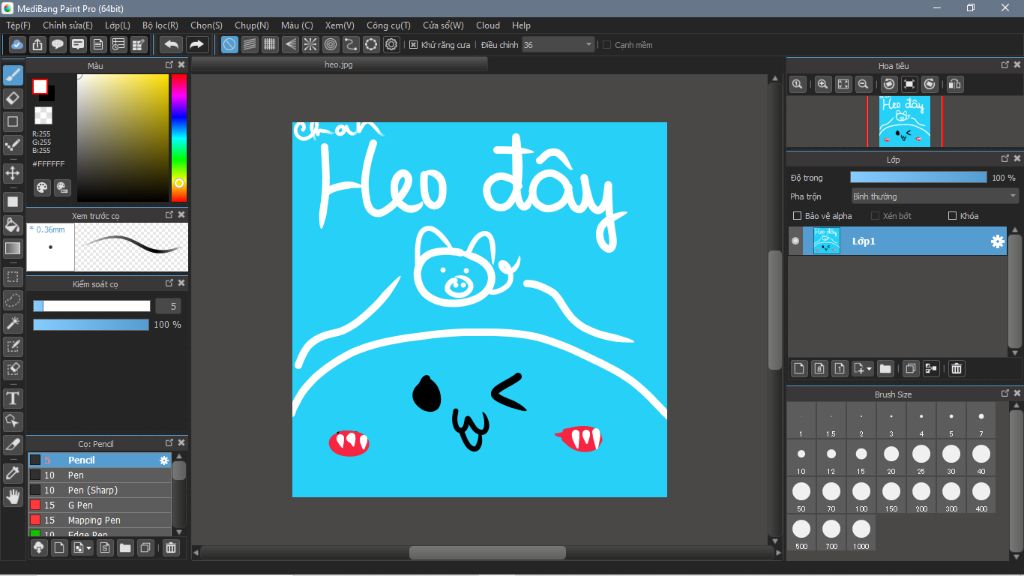The image size is (1024, 576).
Task: Select the Pen (Sharp) brush
Action: pos(100,490)
